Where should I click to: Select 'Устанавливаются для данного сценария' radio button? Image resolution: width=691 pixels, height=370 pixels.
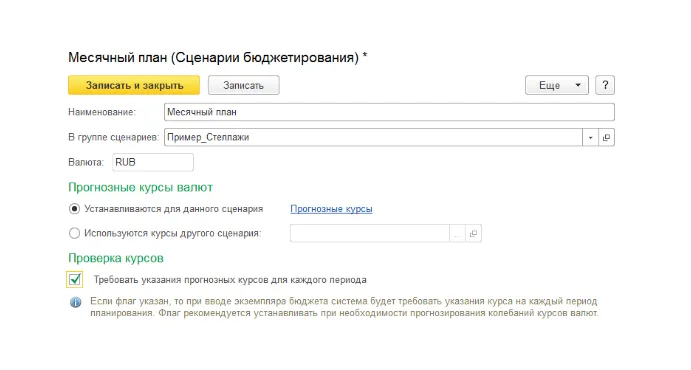click(74, 209)
